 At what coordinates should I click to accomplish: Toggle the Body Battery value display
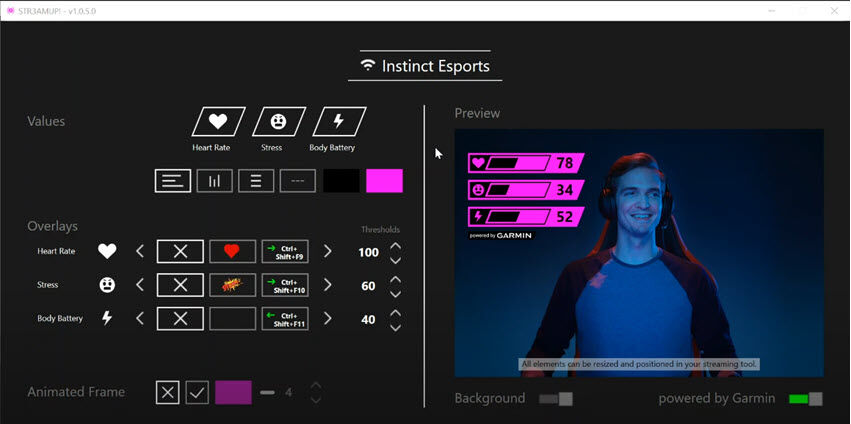pos(339,121)
